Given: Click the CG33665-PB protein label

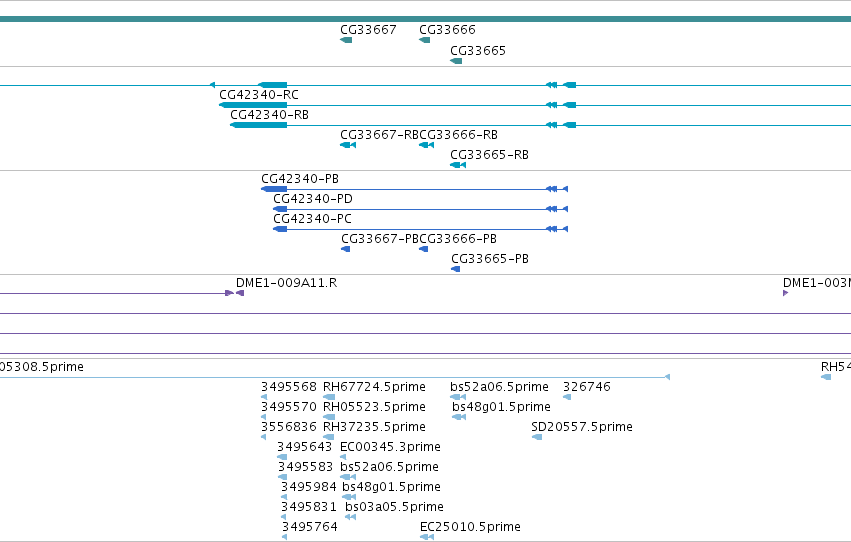Looking at the screenshot, I should pos(490,259).
